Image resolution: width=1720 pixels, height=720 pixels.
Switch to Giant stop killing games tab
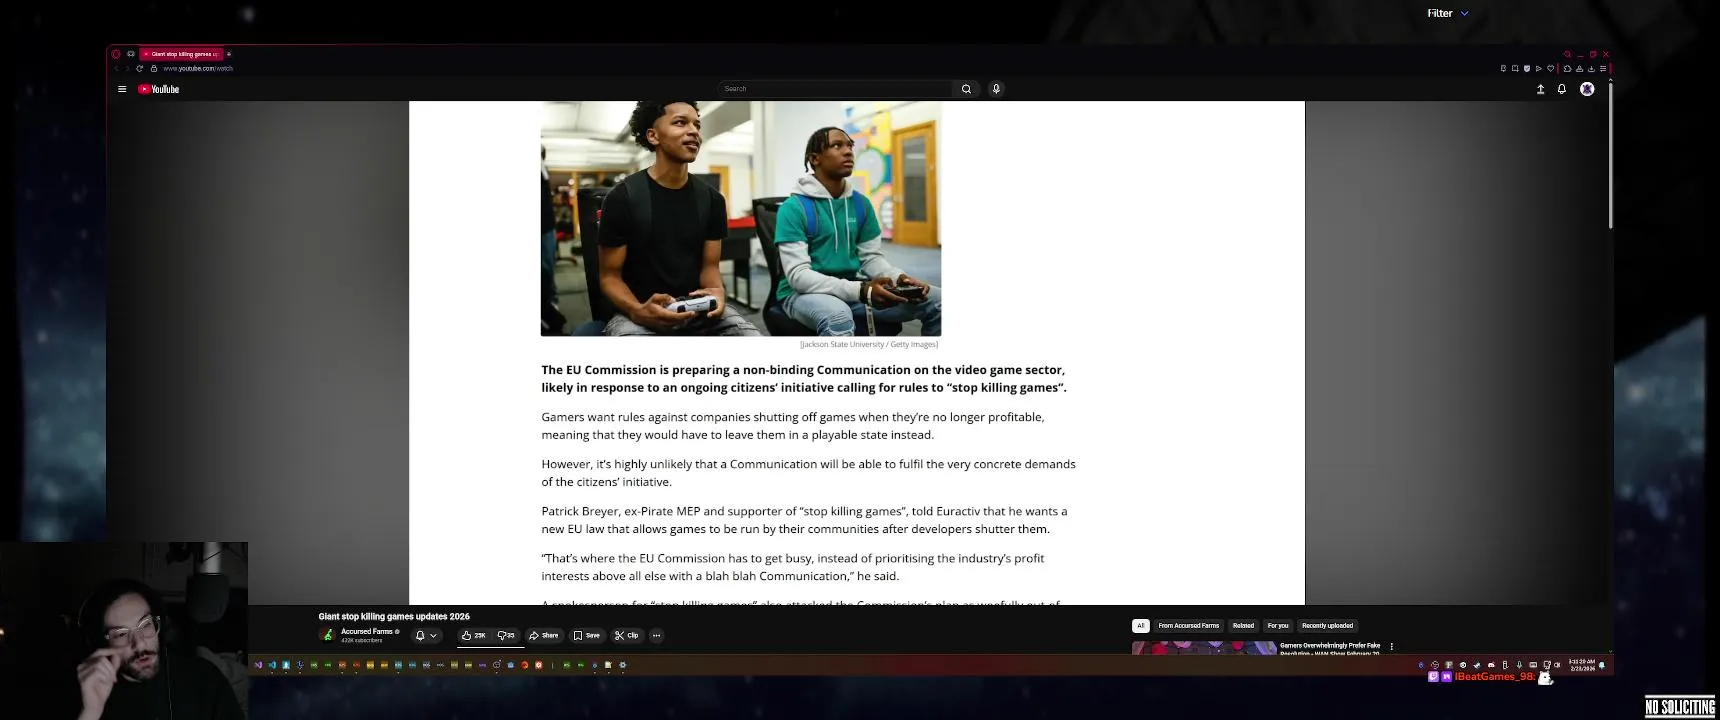click(x=182, y=54)
